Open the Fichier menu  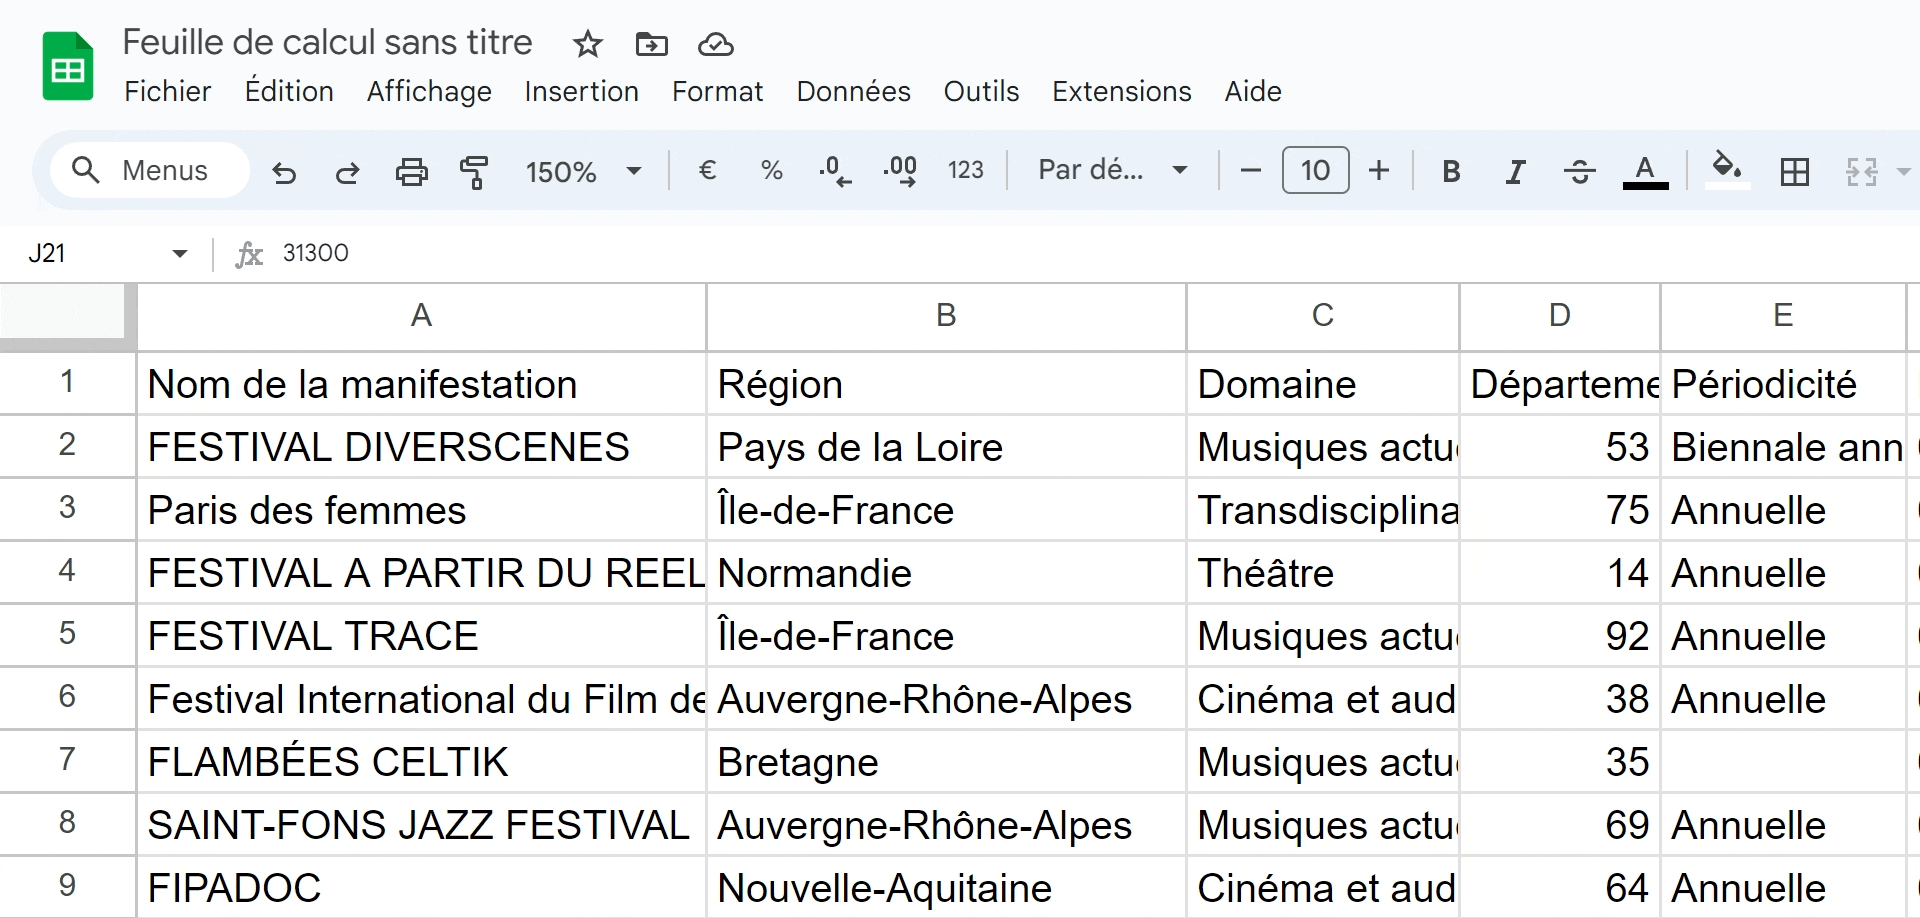point(168,91)
